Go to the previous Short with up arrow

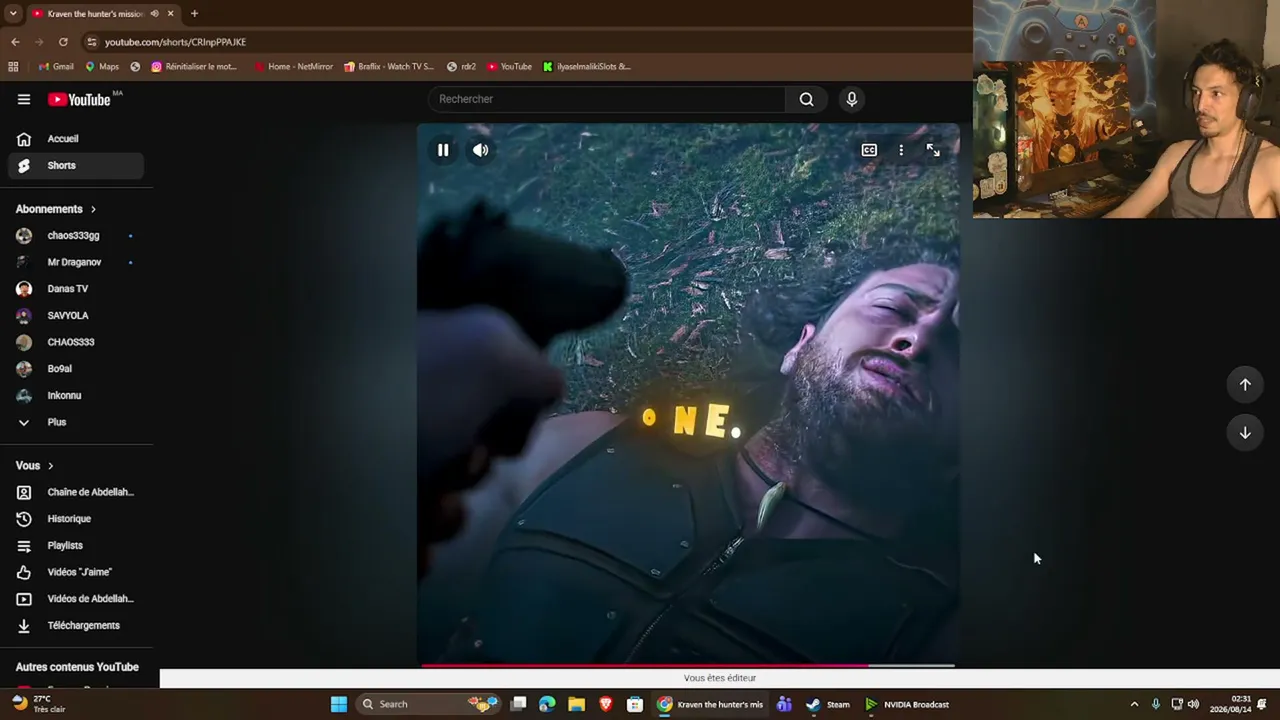(x=1245, y=384)
